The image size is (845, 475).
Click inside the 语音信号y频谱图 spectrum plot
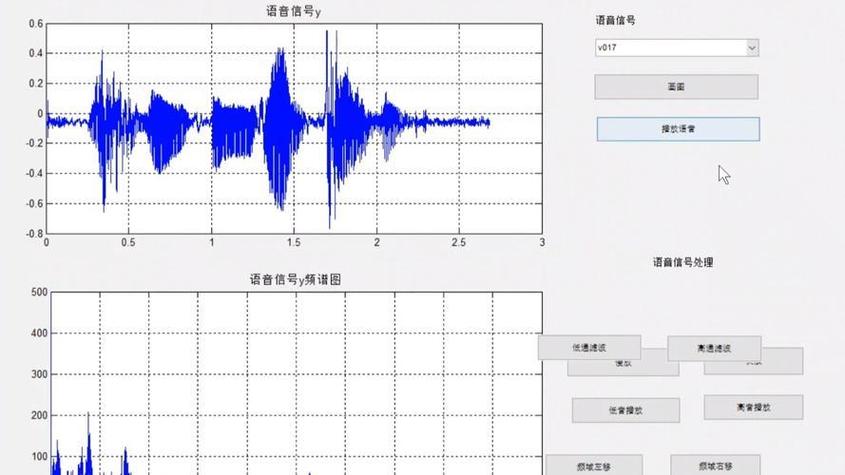tap(296, 383)
